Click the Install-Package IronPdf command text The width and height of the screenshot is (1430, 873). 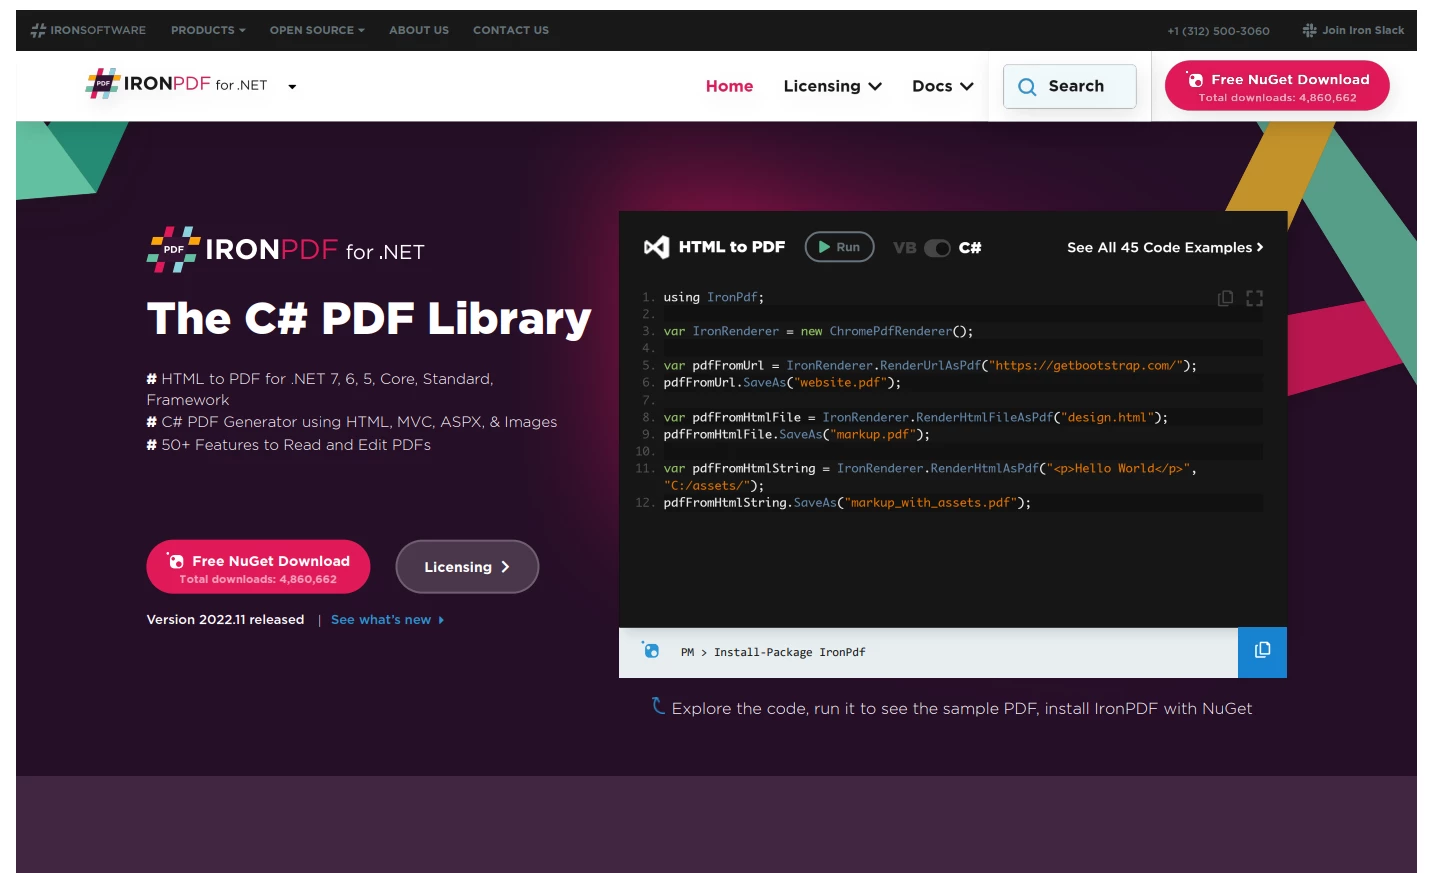789,652
